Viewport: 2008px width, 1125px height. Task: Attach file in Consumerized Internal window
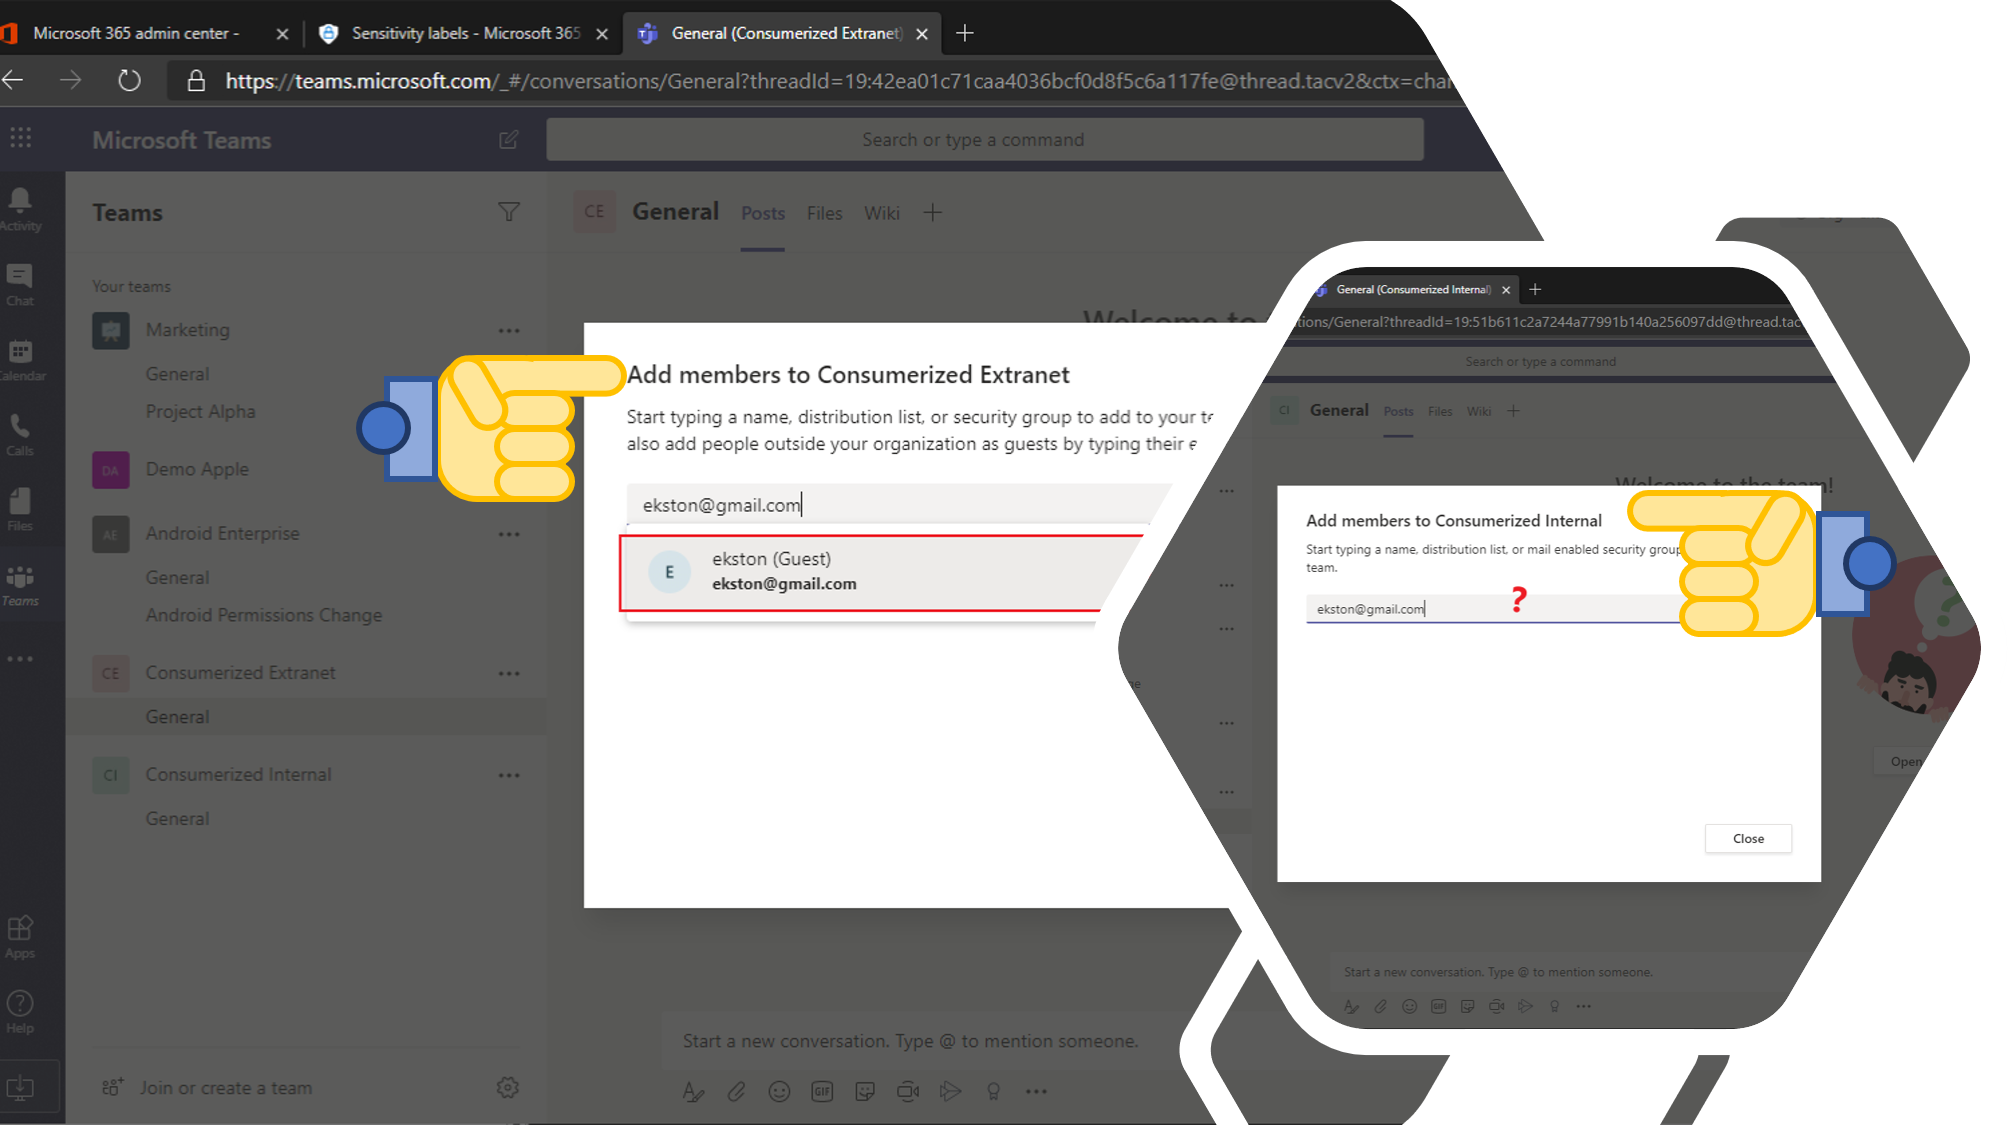coord(1380,1007)
